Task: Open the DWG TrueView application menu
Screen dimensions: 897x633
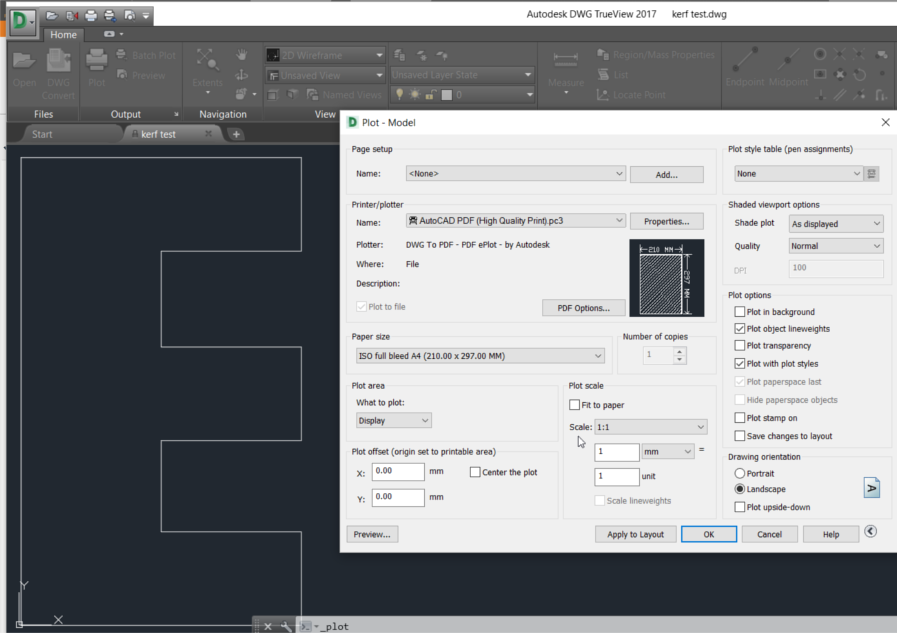Action: 22,22
